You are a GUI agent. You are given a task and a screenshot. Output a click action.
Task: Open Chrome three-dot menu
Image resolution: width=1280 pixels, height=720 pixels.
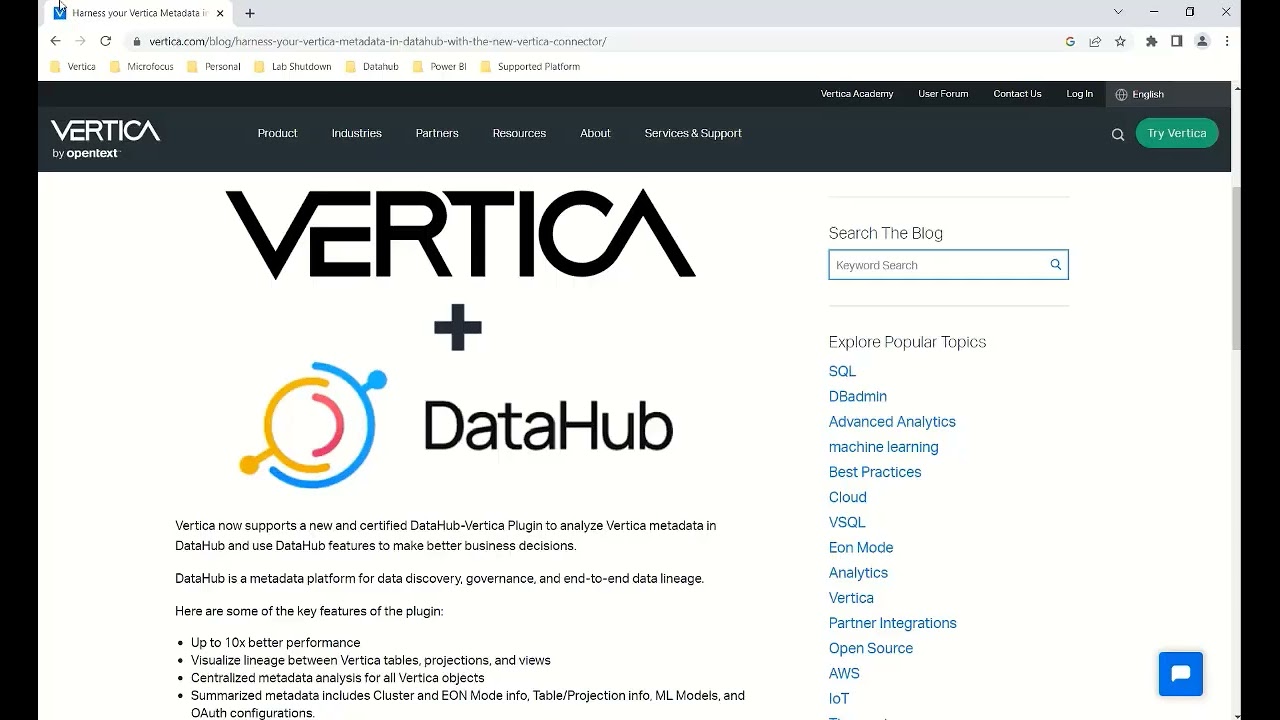coord(1227,41)
